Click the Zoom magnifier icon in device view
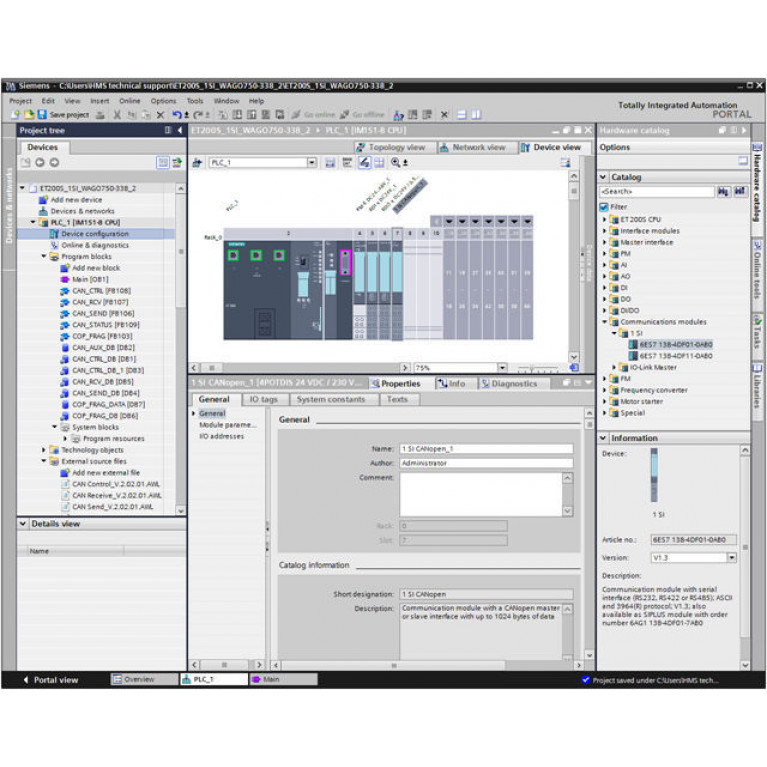This screenshot has width=767, height=767. pos(395,162)
